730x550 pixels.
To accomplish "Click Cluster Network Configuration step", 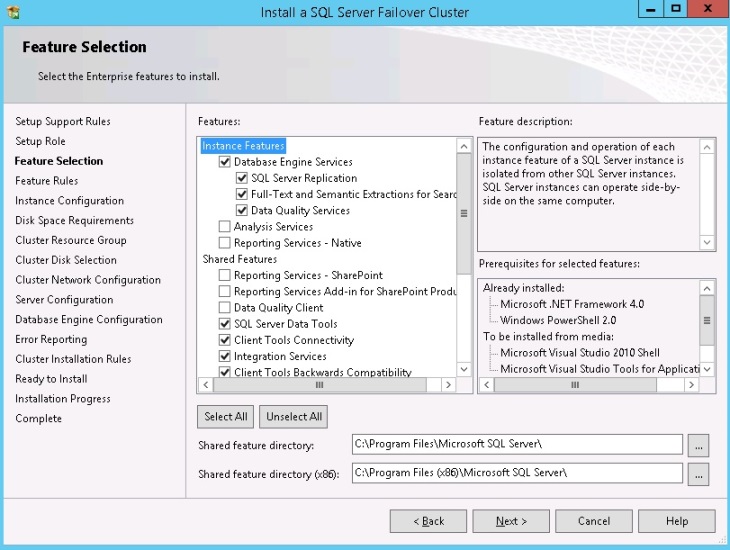I will click(x=88, y=280).
